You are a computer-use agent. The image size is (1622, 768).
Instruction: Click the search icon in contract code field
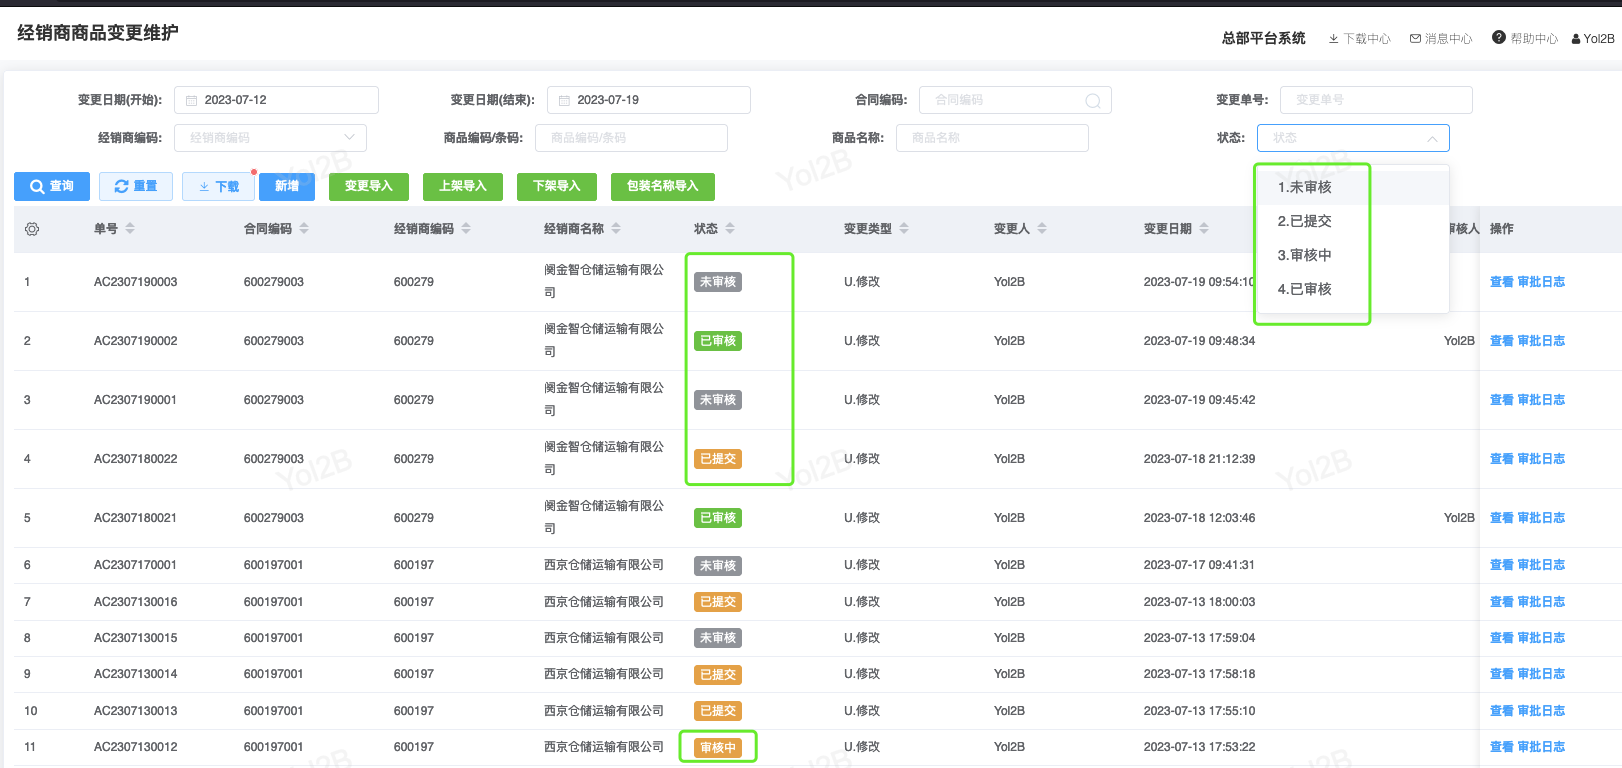(x=1092, y=101)
